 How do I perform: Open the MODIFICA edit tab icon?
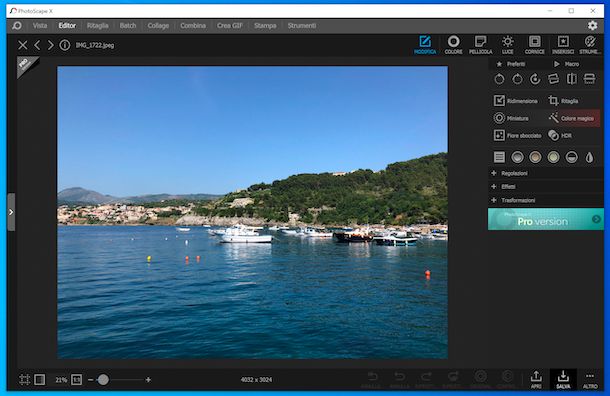click(425, 44)
